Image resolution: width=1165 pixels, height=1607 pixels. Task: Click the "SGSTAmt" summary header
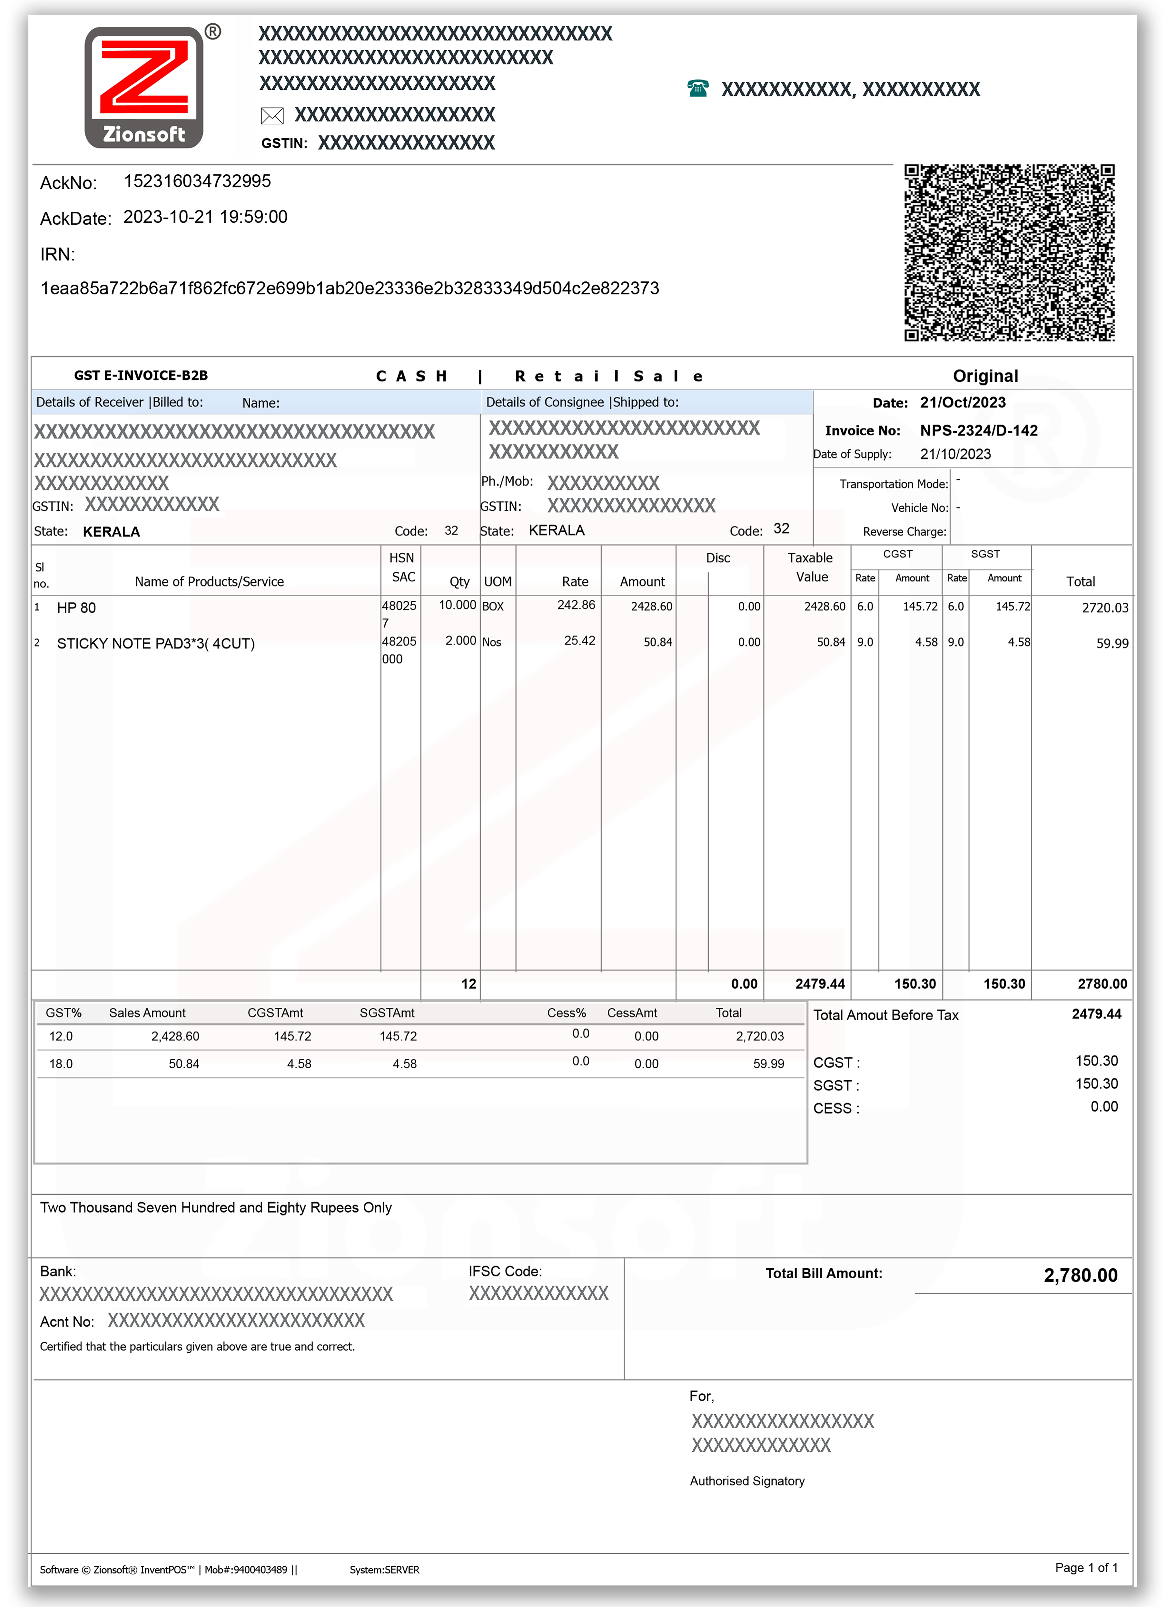(387, 1013)
